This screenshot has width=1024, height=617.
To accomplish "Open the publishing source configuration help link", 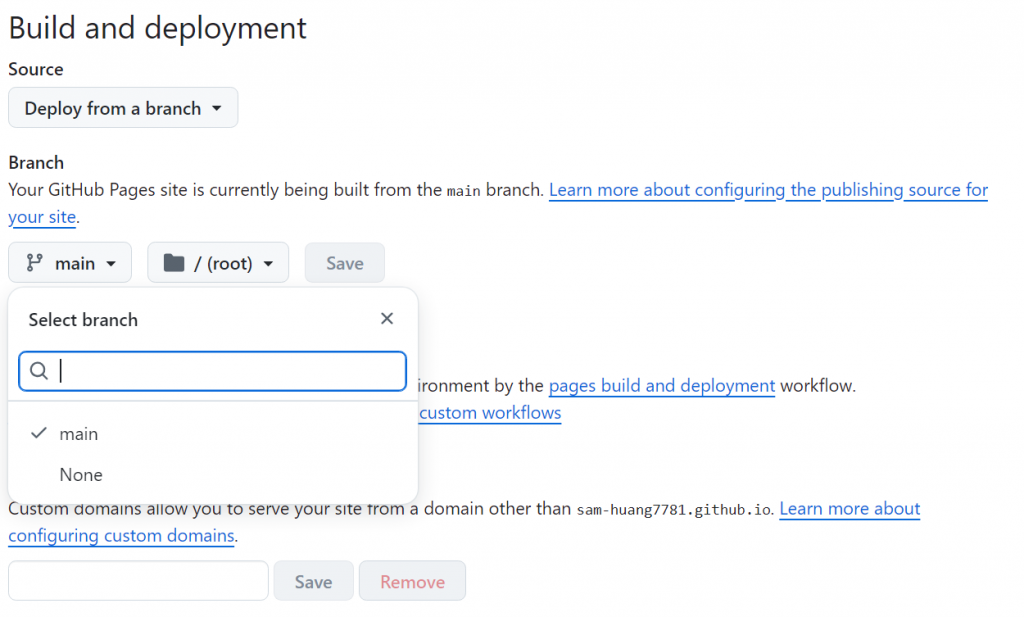I will (x=767, y=190).
